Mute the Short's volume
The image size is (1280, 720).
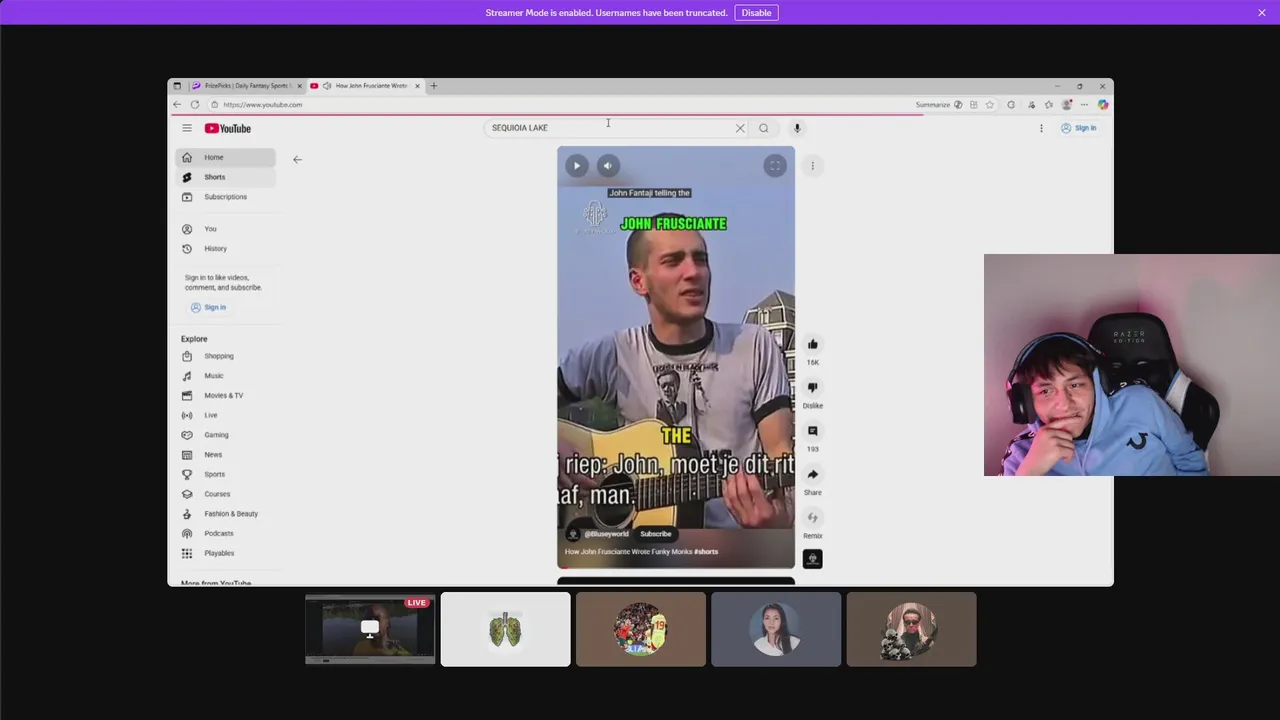click(608, 166)
